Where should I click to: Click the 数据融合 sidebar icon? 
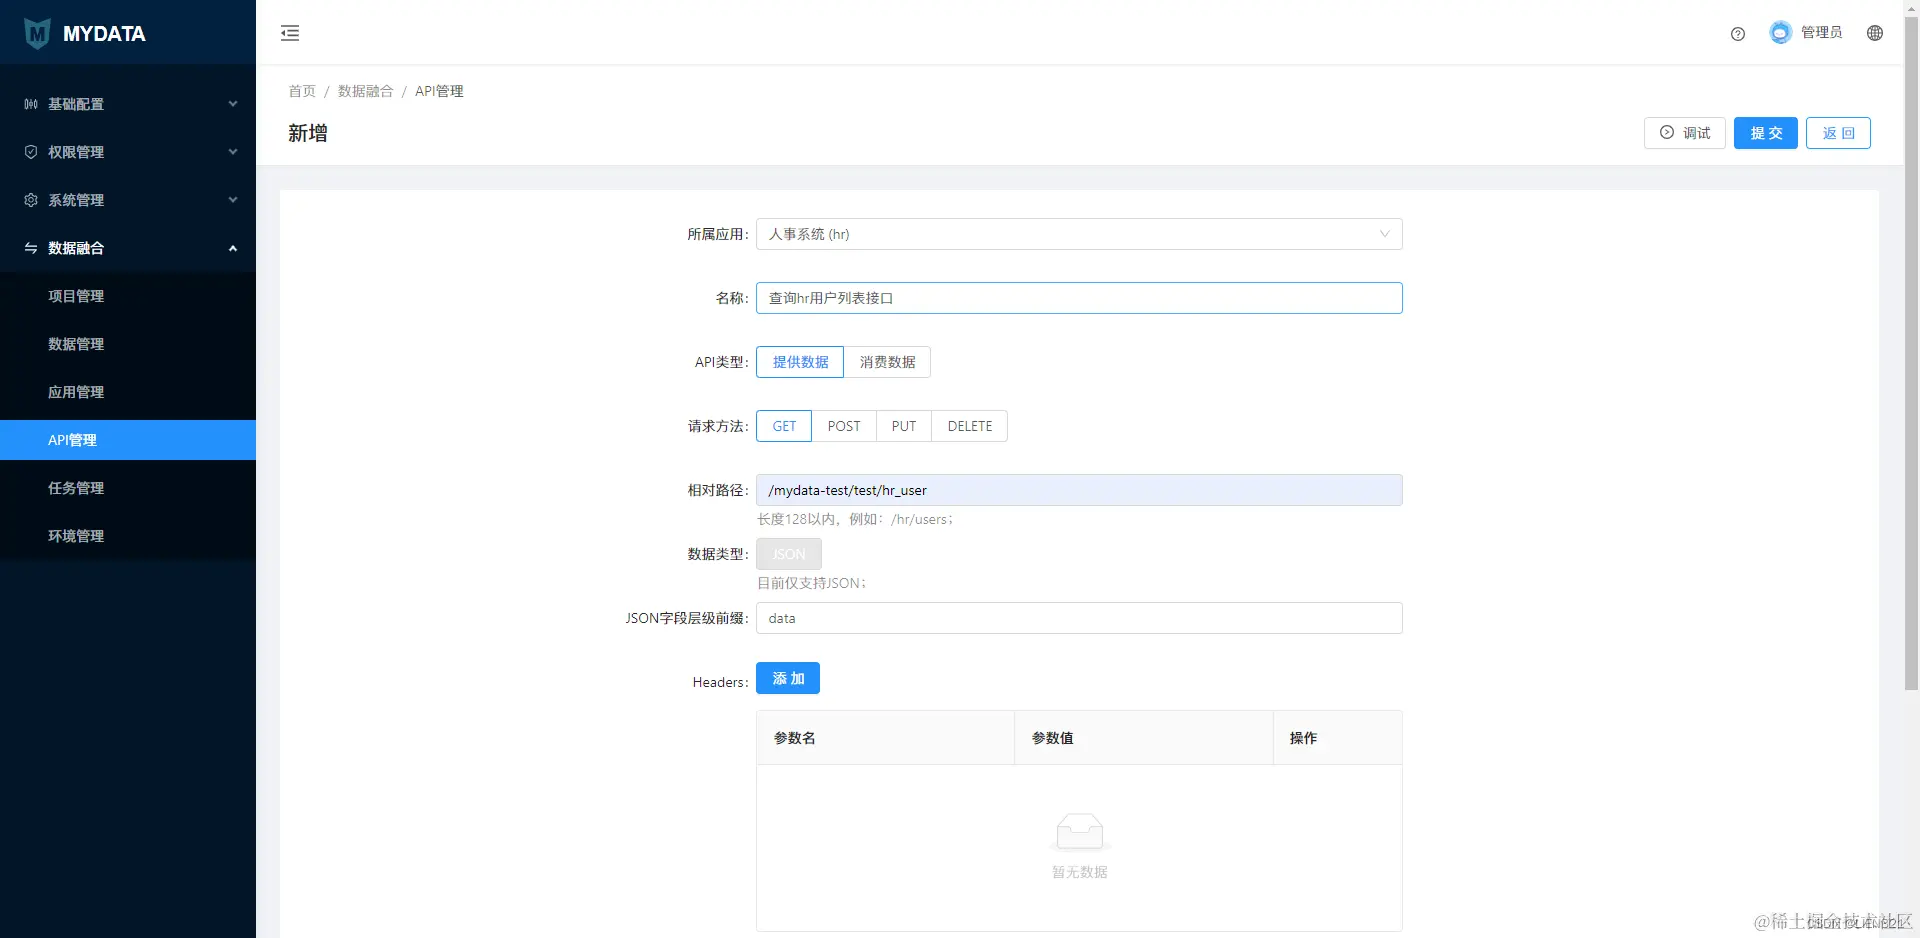(x=29, y=248)
